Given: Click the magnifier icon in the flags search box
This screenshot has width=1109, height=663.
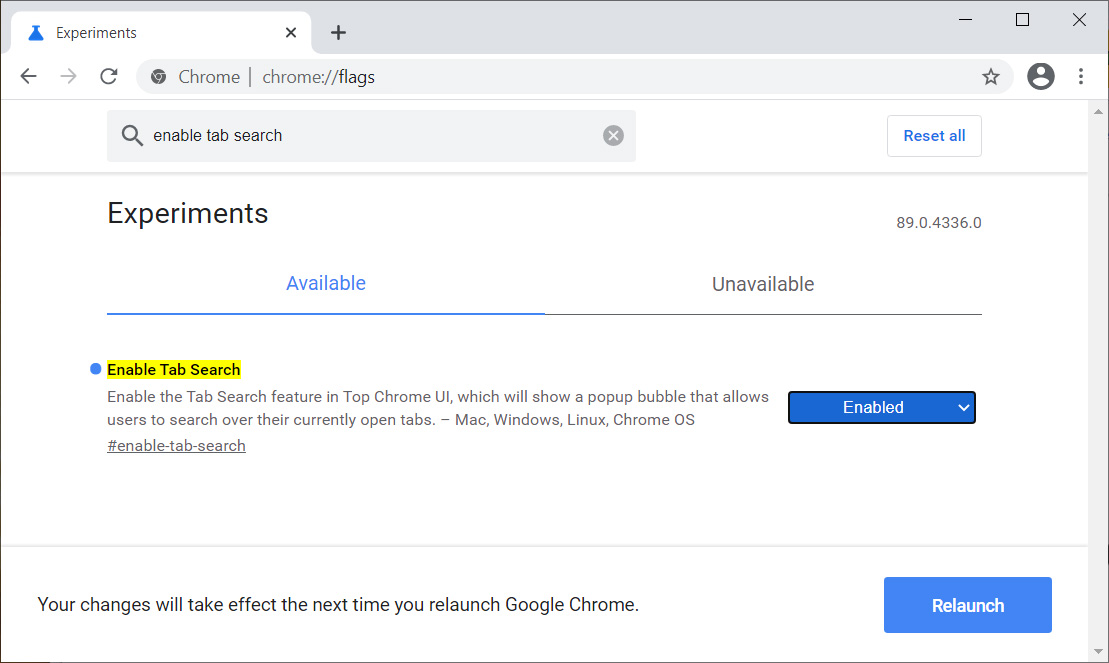Looking at the screenshot, I should 132,135.
